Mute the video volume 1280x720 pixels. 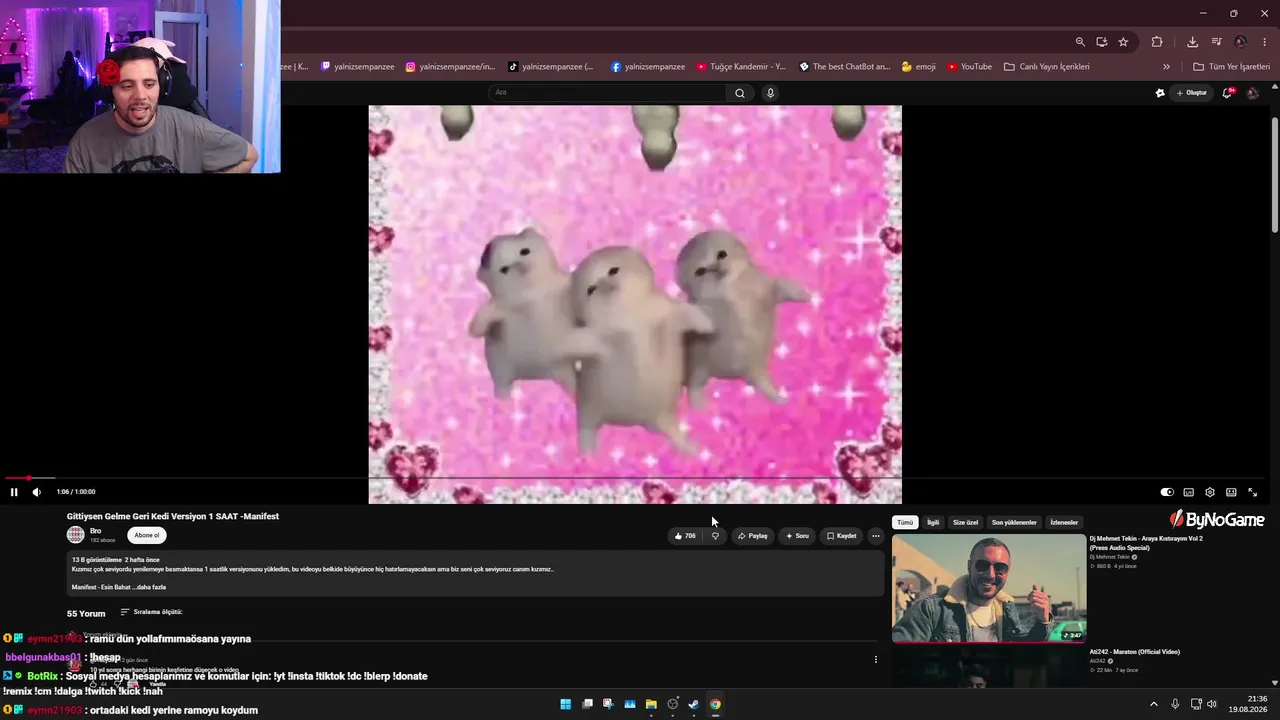tap(36, 492)
